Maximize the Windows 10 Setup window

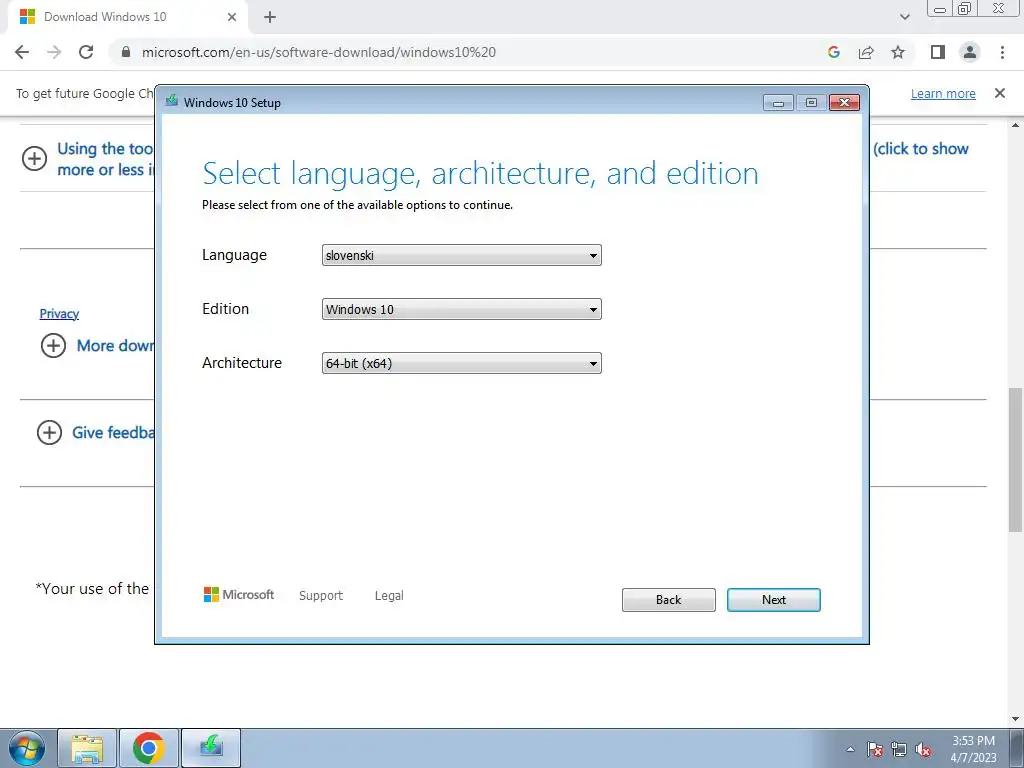[811, 103]
